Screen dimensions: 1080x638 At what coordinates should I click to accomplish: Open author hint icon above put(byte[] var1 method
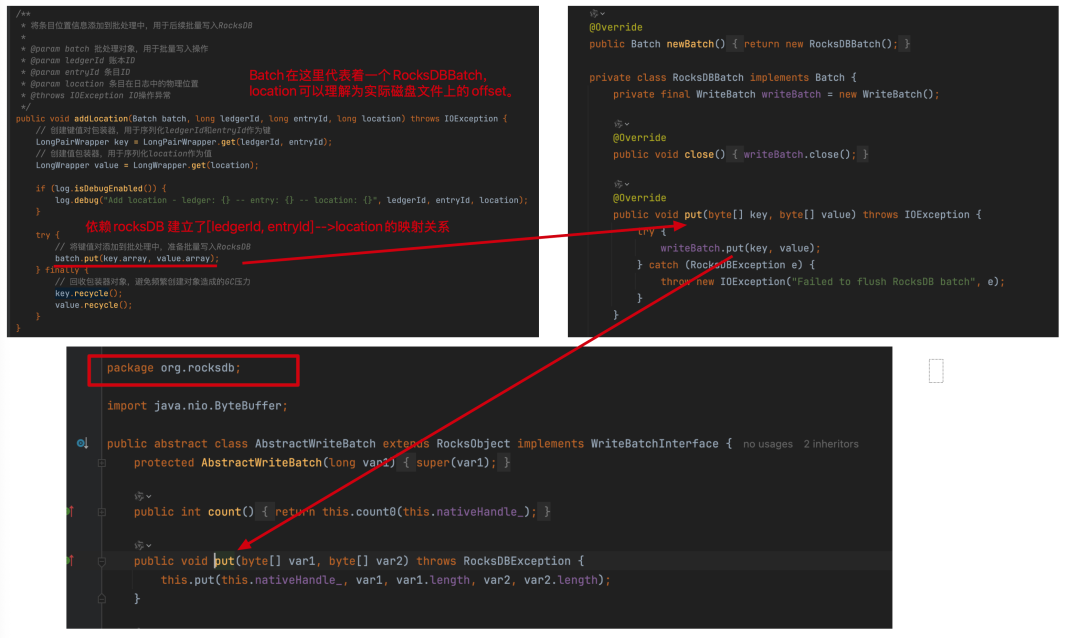(x=143, y=546)
